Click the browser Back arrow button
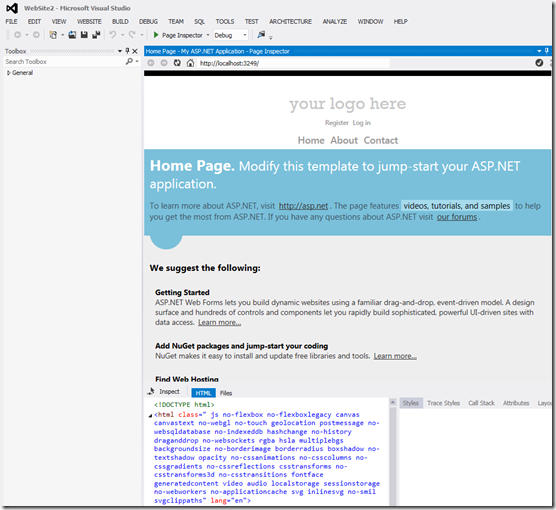 click(x=151, y=63)
